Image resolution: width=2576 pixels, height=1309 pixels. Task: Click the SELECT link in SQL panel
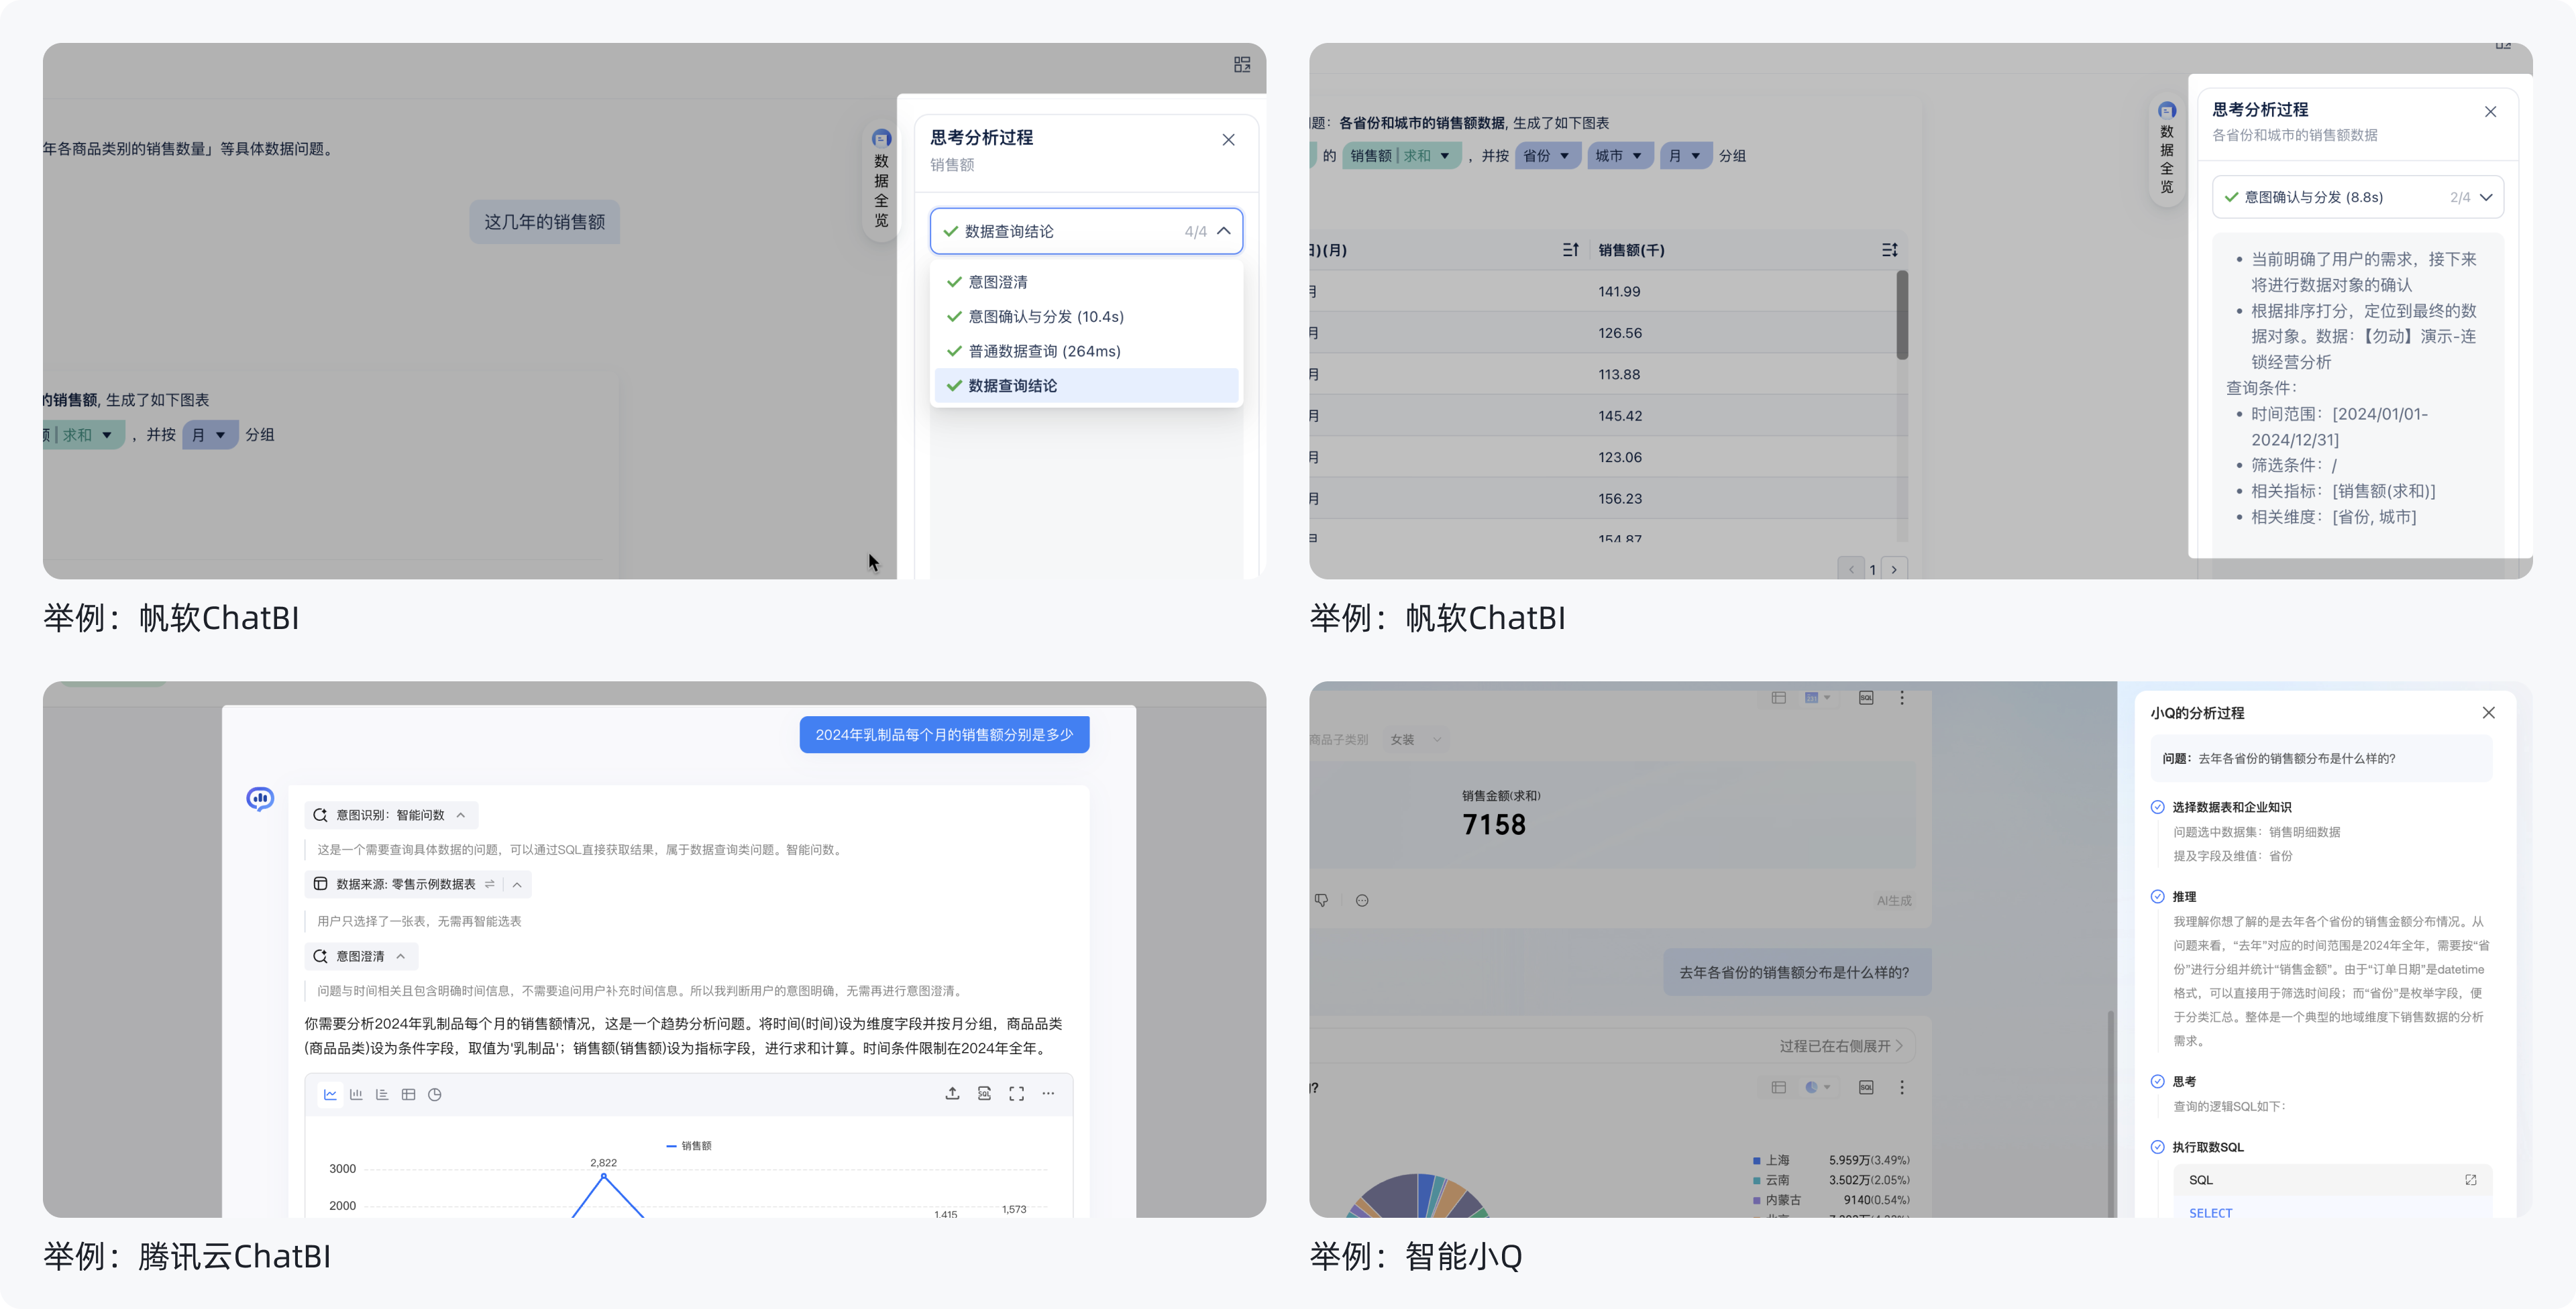[x=2211, y=1212]
